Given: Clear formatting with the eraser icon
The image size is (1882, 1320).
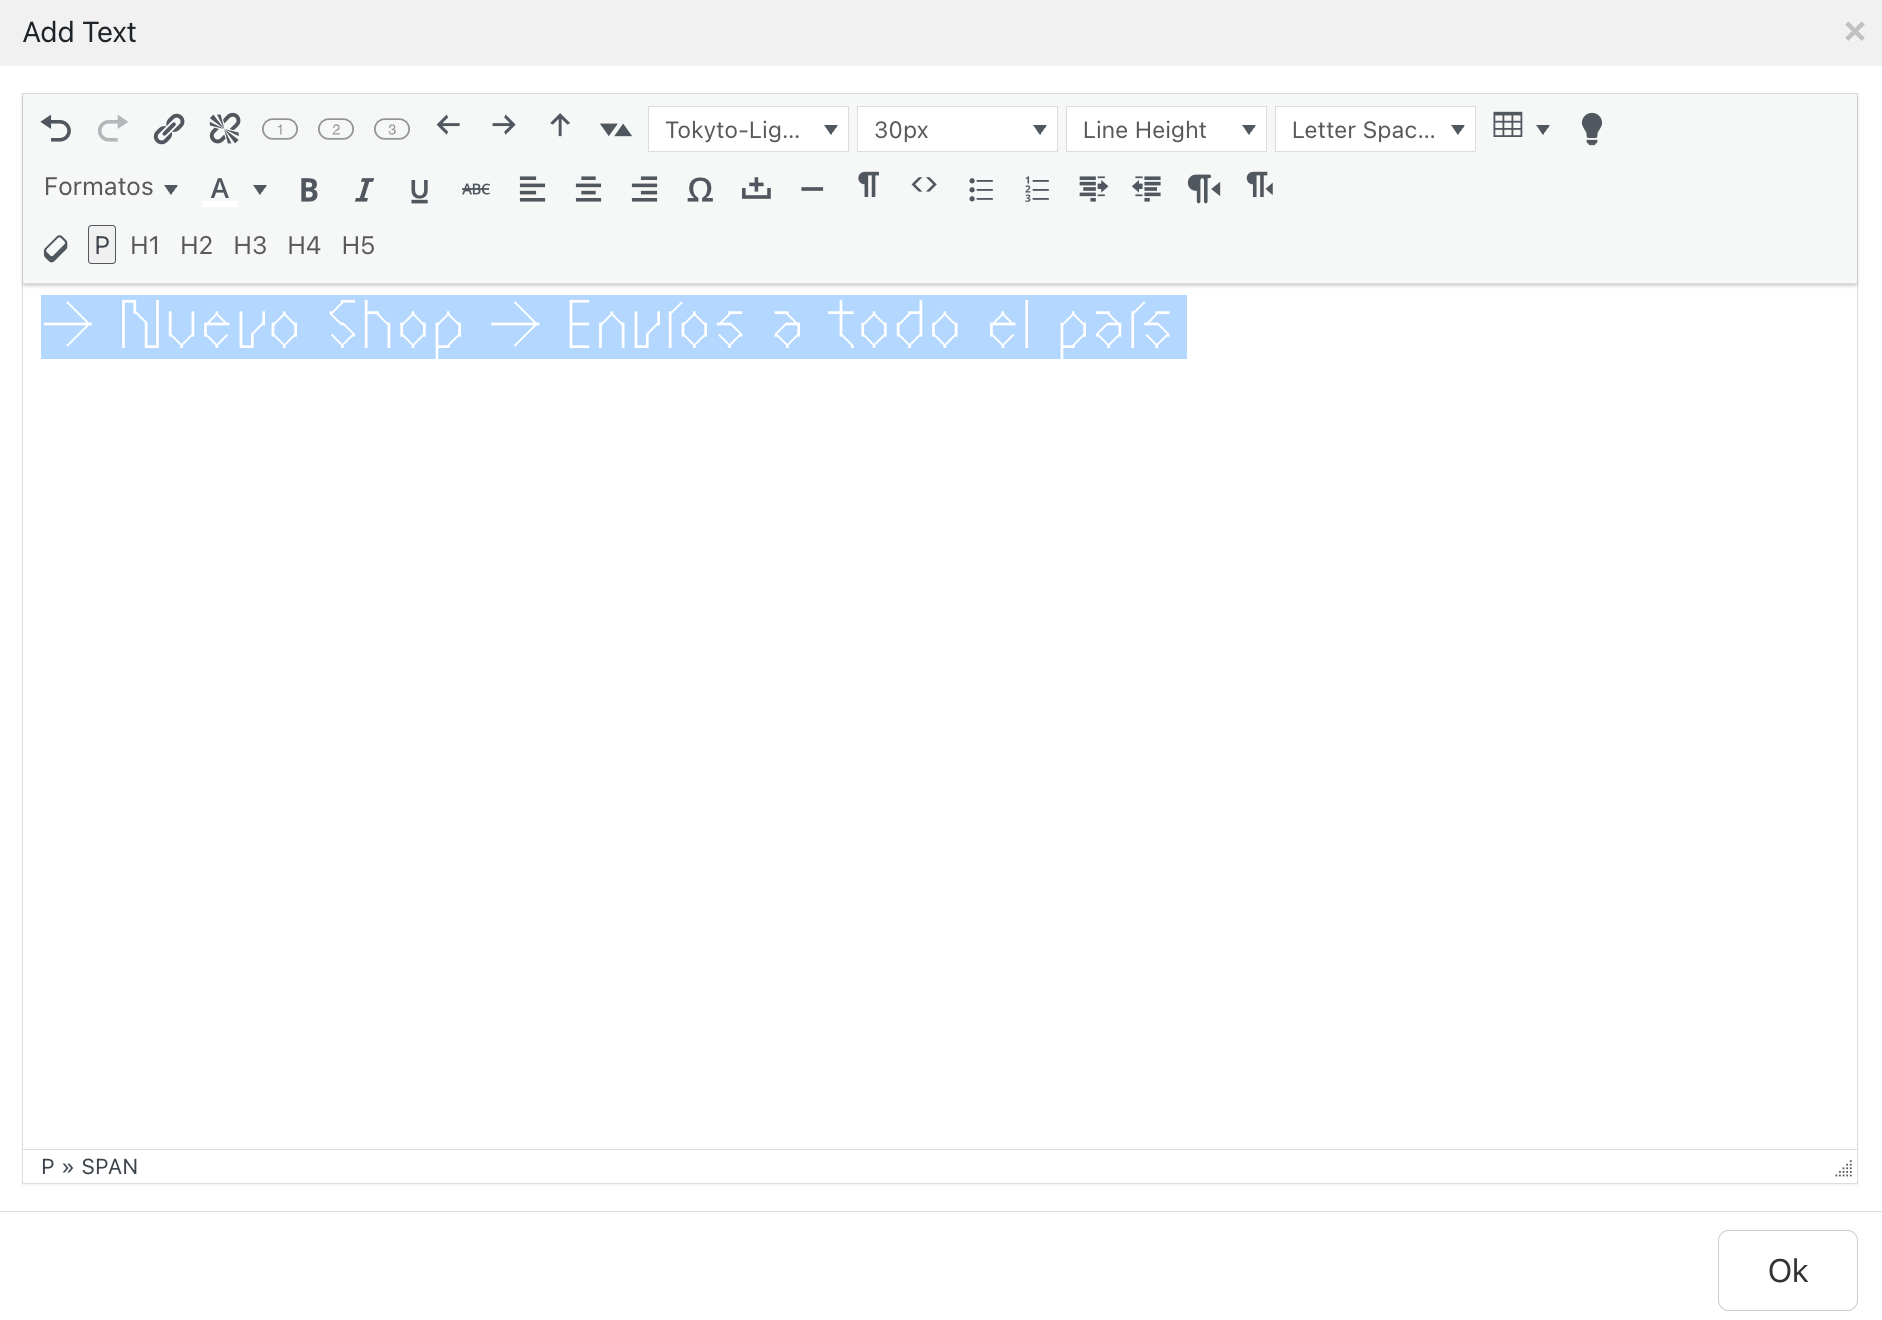Looking at the screenshot, I should [56, 247].
